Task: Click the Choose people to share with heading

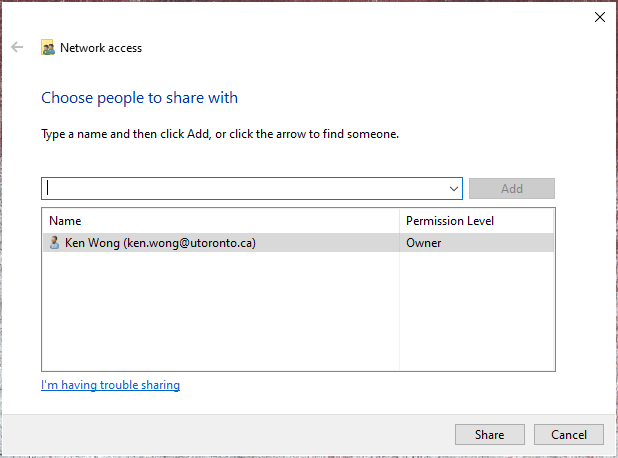Action: pos(140,98)
